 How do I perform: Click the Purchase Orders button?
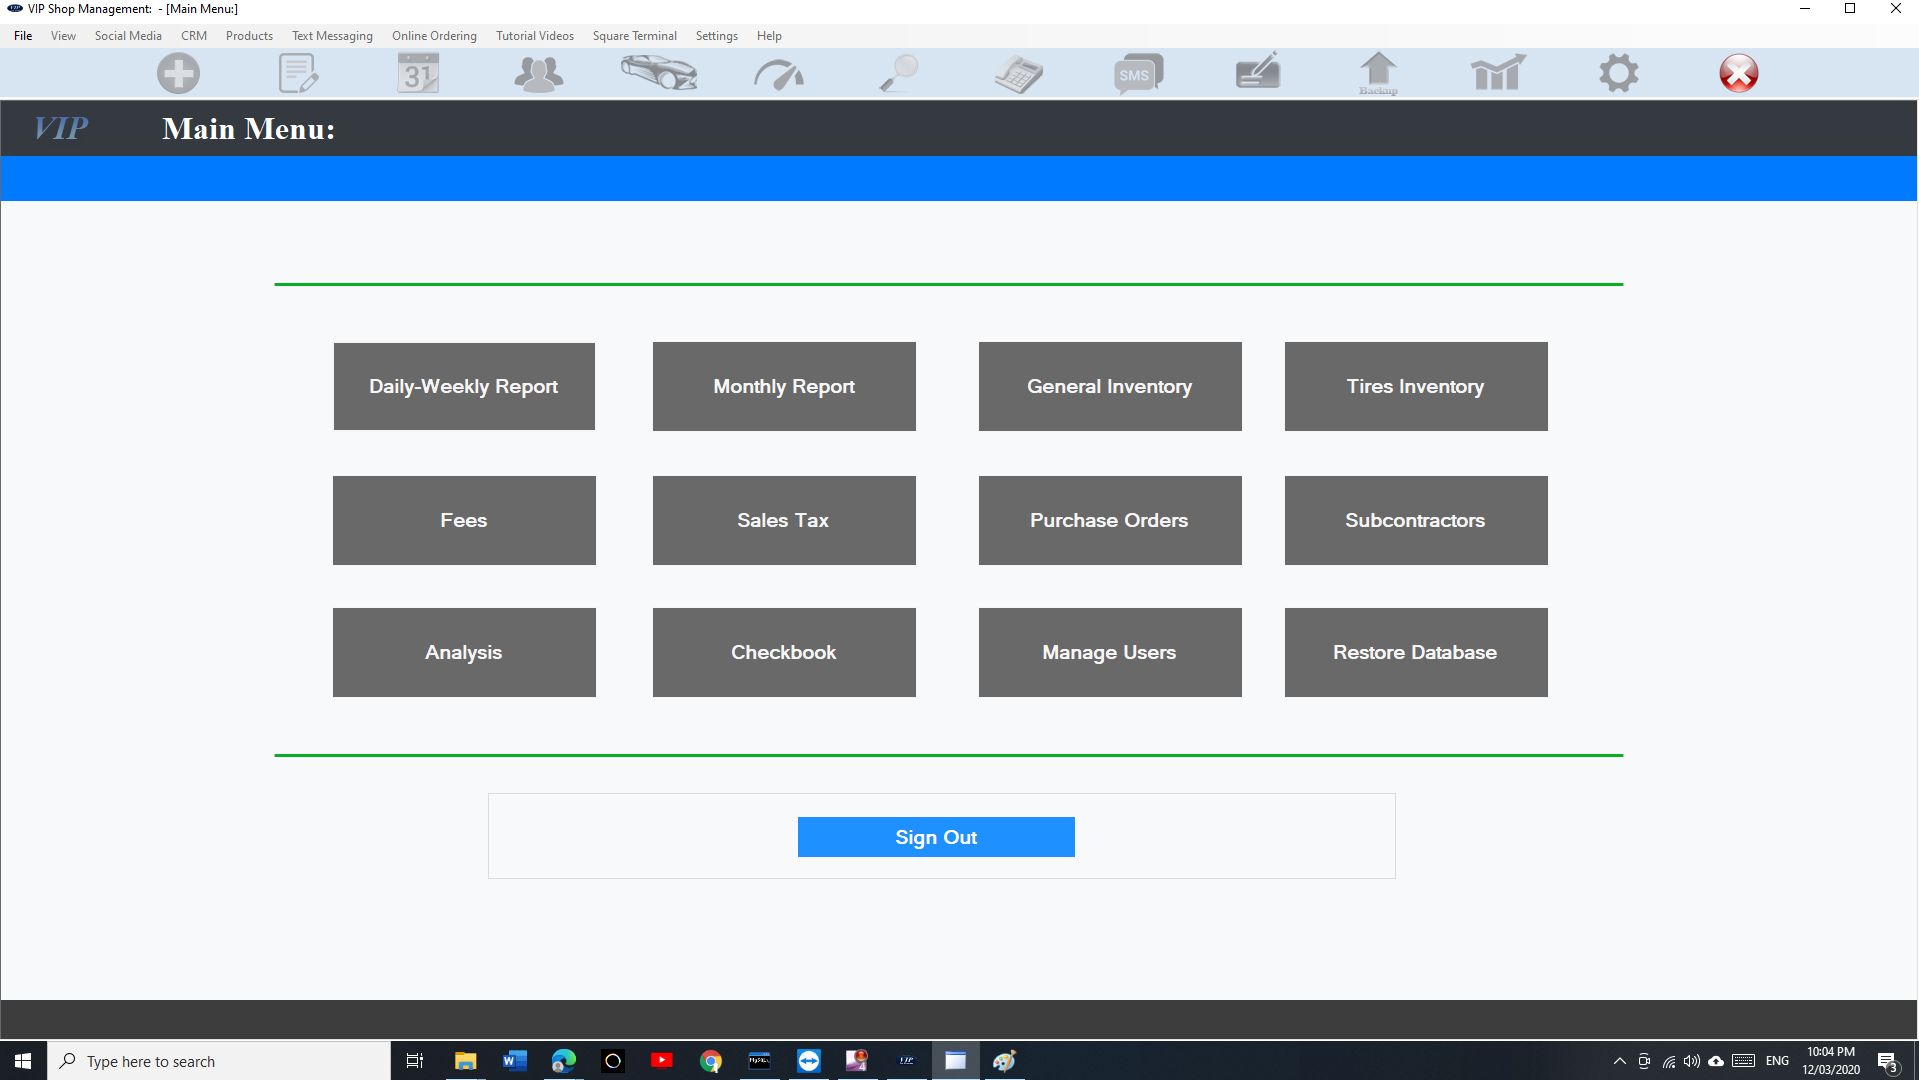pos(1109,520)
